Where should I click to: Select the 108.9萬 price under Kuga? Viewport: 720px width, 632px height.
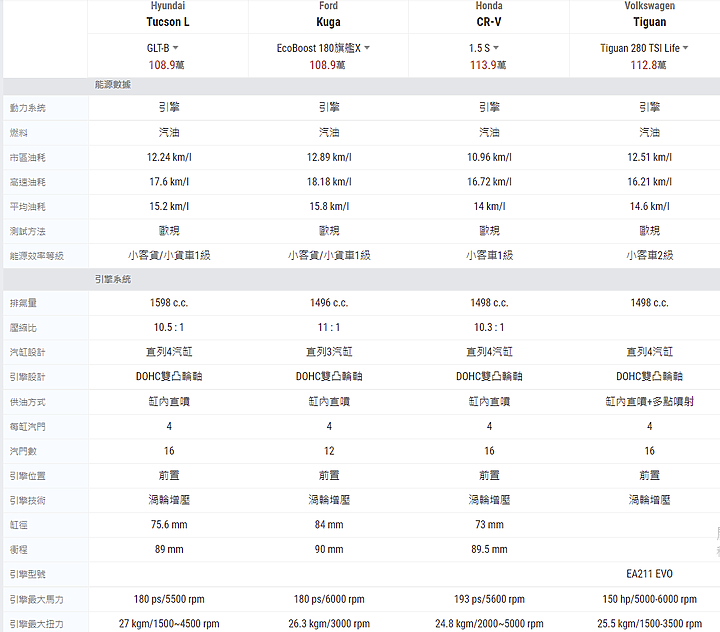[x=327, y=65]
